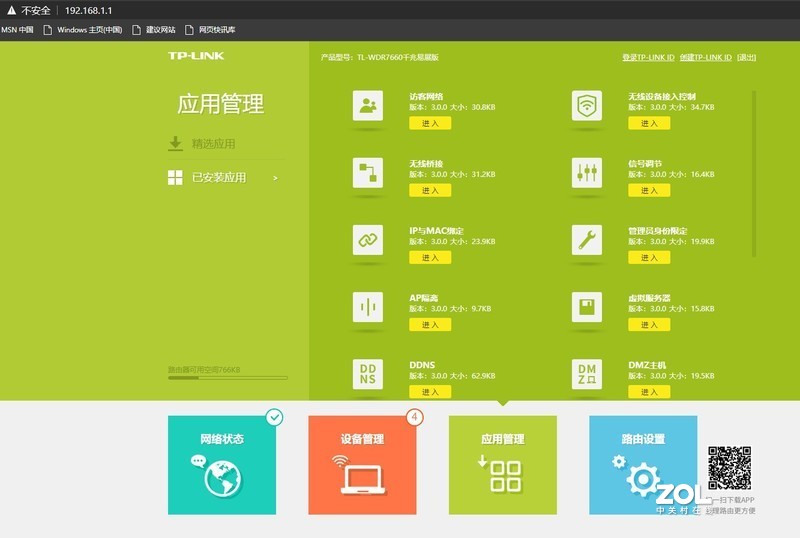Viewport: 800px width, 538px height.
Task: Click the TP-LINK logo
Action: point(196,56)
